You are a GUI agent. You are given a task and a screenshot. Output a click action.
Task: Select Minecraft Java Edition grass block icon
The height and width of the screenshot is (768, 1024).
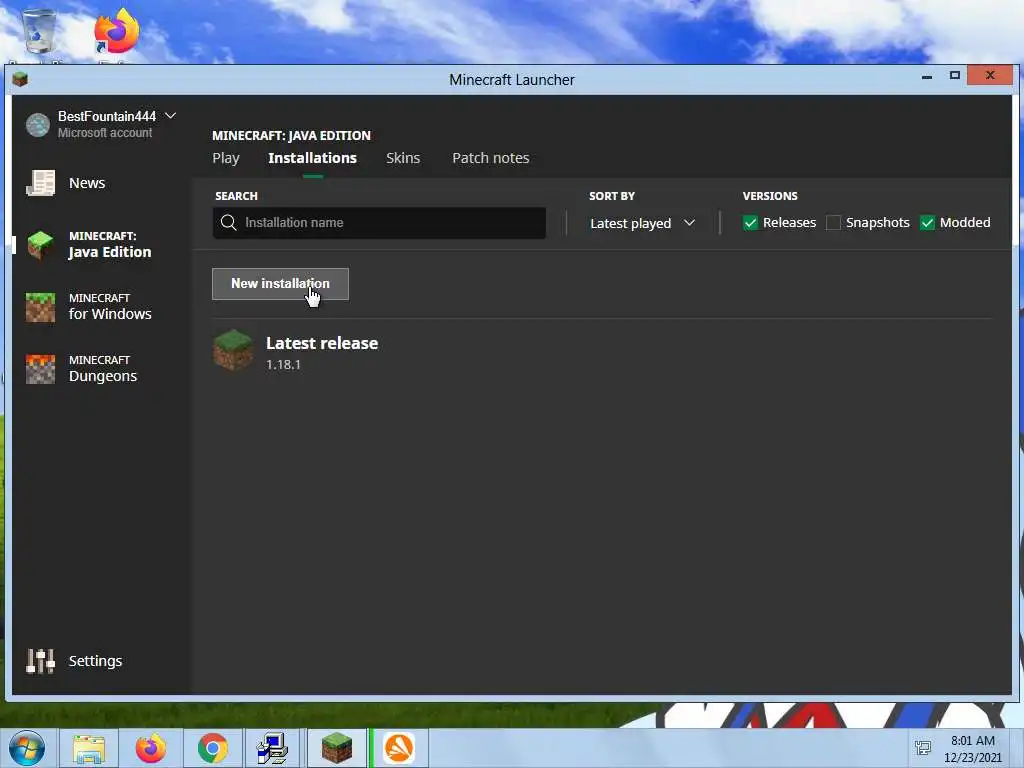click(x=40, y=245)
